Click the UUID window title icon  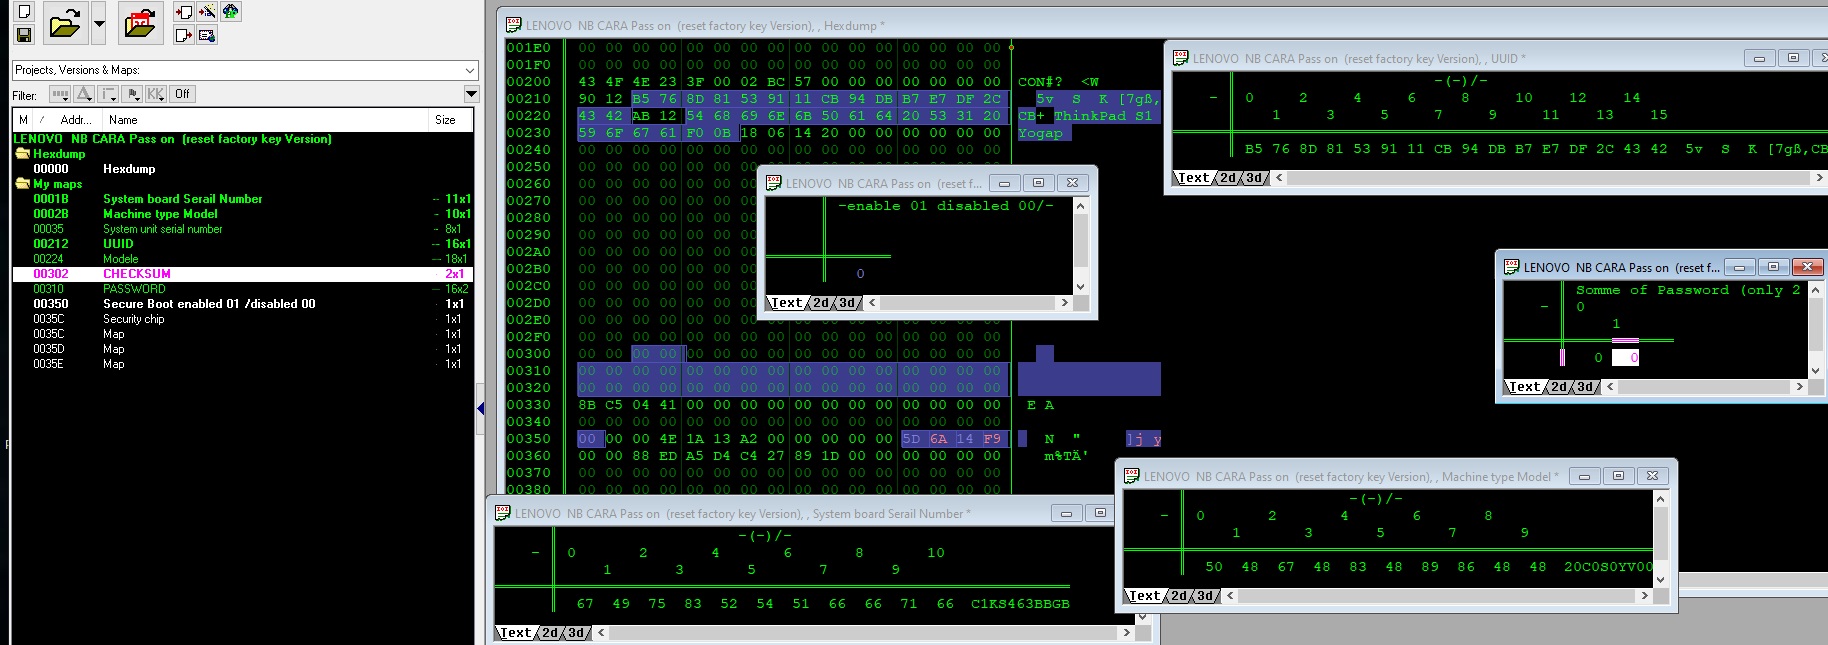pyautogui.click(x=1180, y=58)
